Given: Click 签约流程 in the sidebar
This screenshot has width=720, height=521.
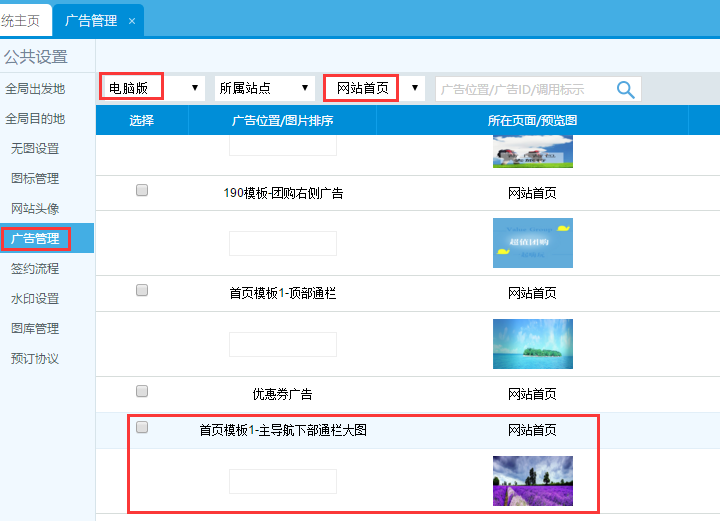Looking at the screenshot, I should [x=35, y=269].
